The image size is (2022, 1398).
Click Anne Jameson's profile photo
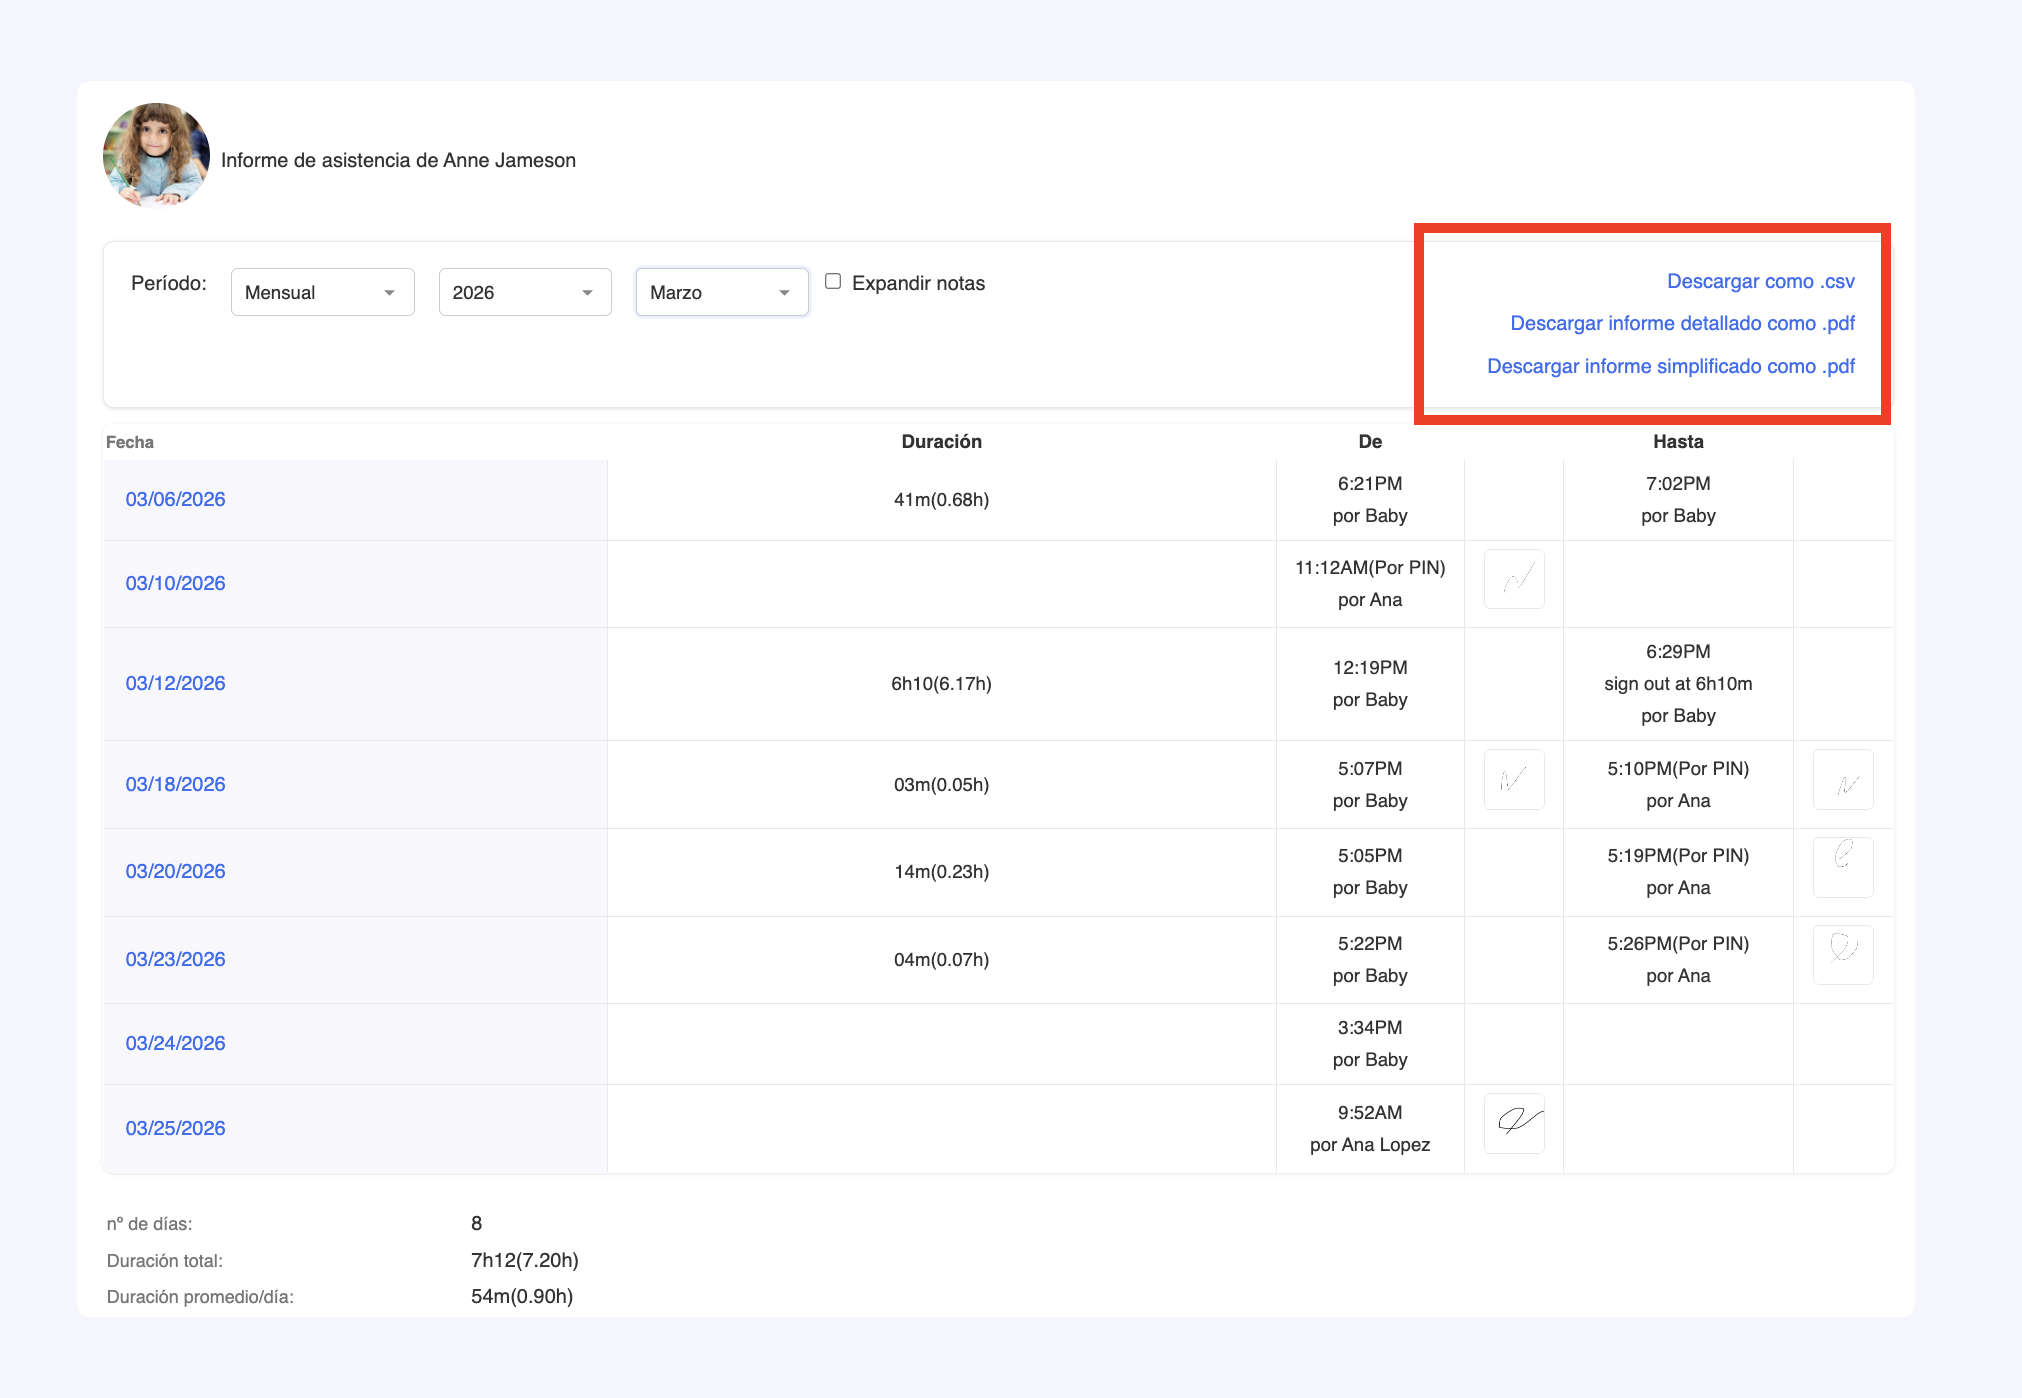[x=156, y=155]
